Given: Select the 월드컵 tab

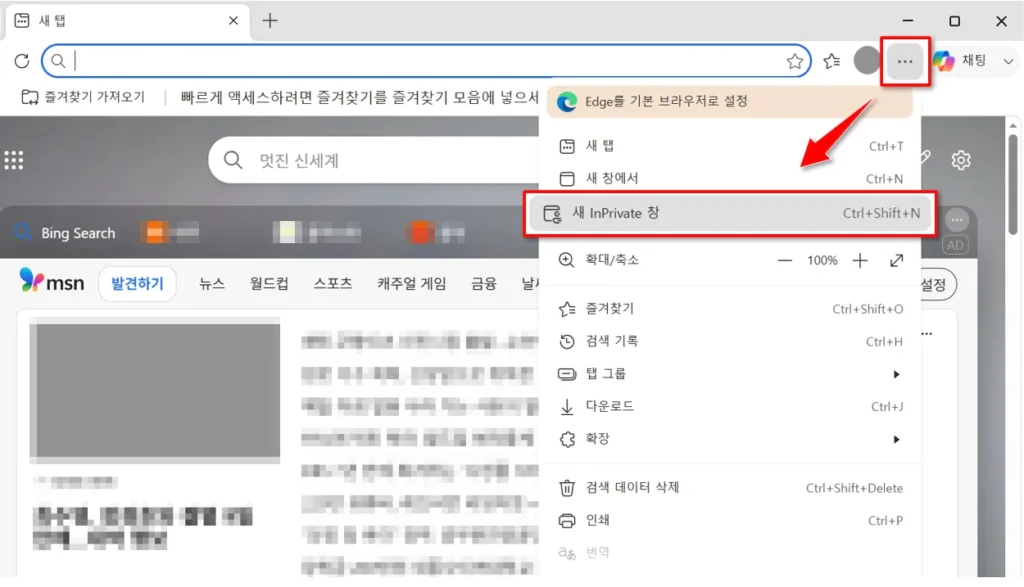Looking at the screenshot, I should 269,284.
